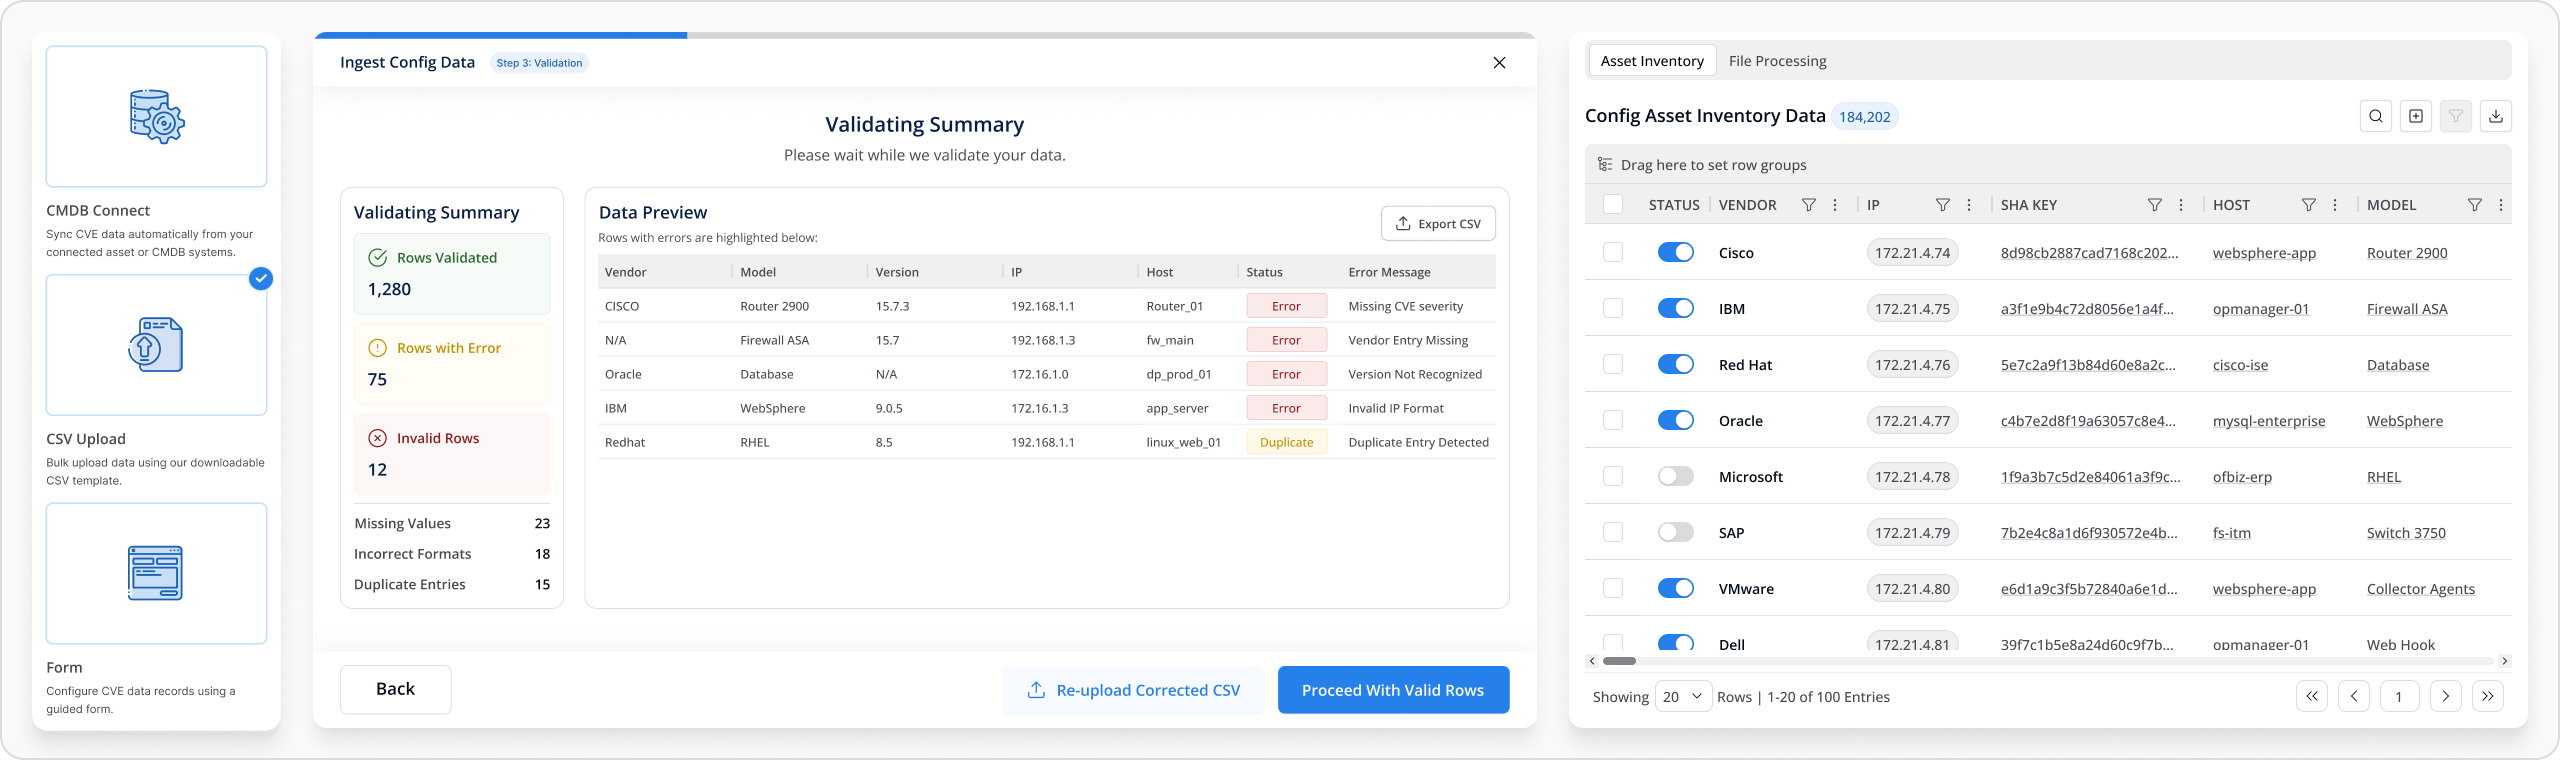Enable the status switch for Microsoft
Image resolution: width=2560 pixels, height=760 pixels.
click(x=1676, y=477)
